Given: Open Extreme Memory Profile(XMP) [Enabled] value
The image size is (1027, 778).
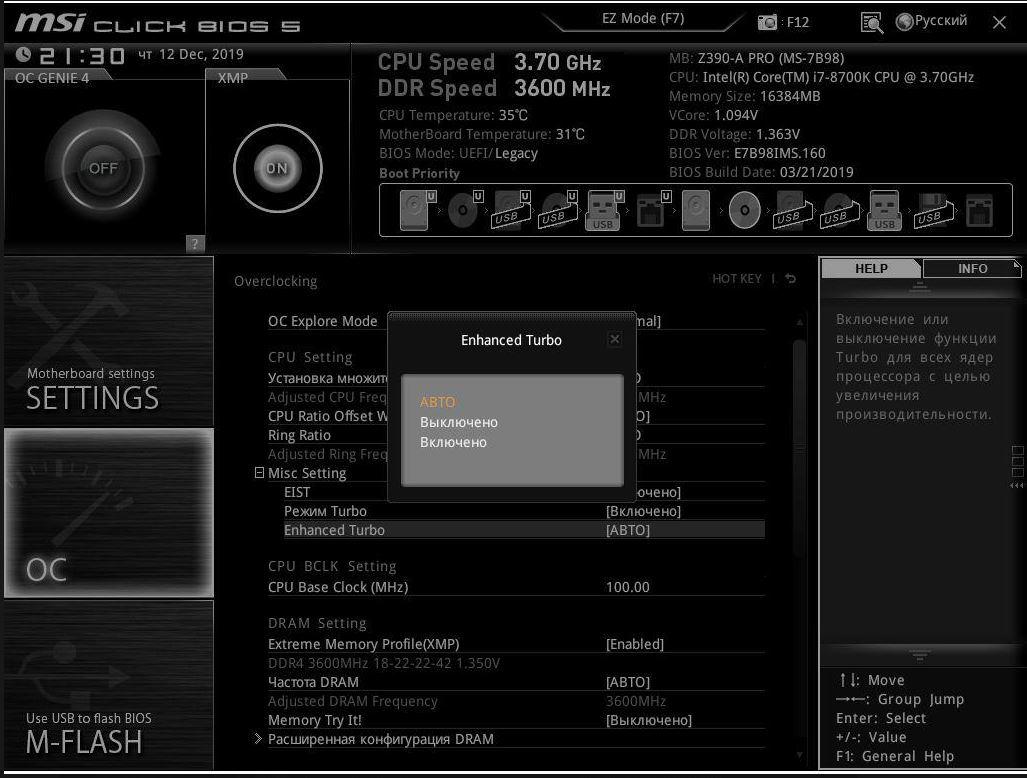Looking at the screenshot, I should (635, 644).
